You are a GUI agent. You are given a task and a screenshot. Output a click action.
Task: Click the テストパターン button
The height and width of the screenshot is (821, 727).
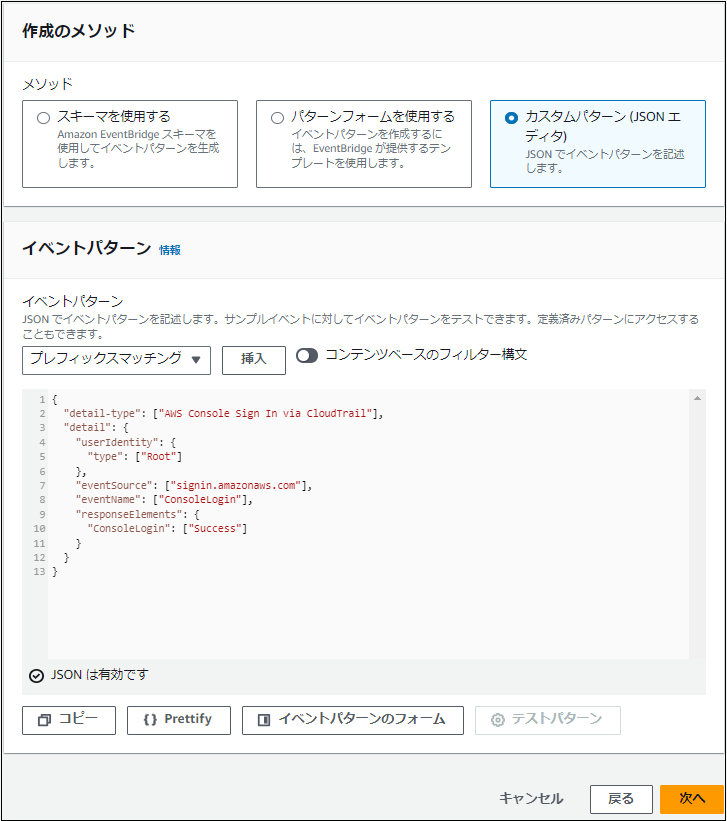tap(548, 720)
